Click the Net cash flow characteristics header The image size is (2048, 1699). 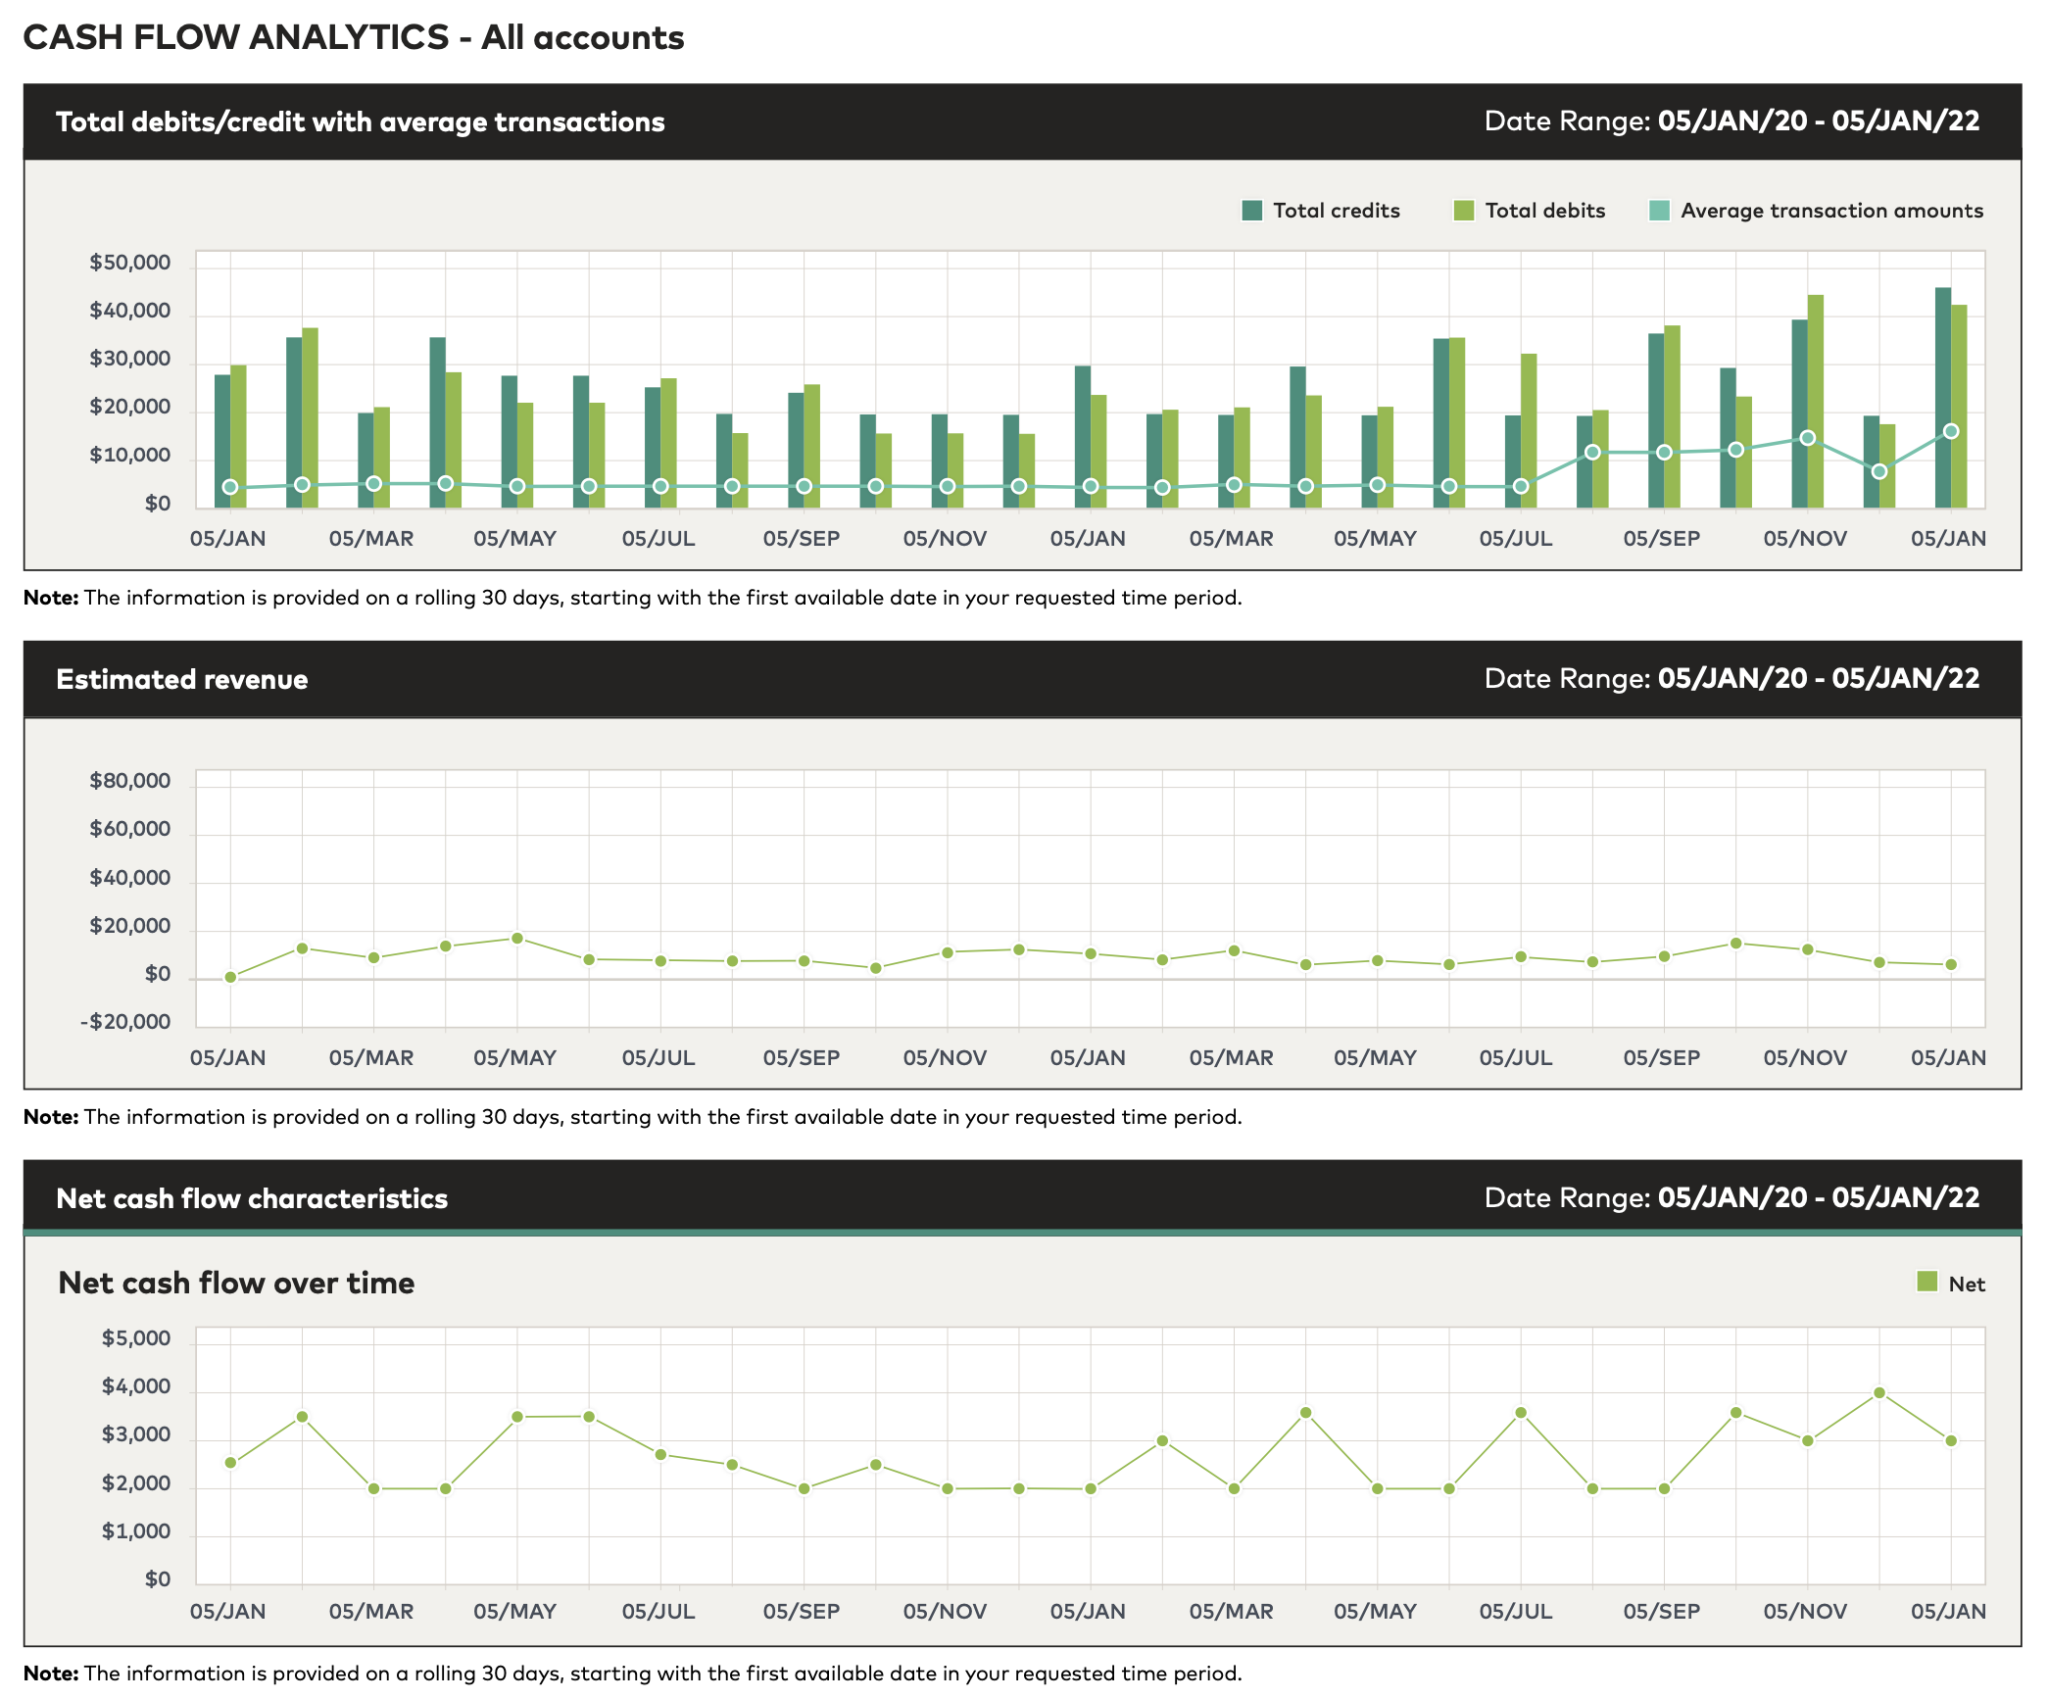(x=252, y=1198)
